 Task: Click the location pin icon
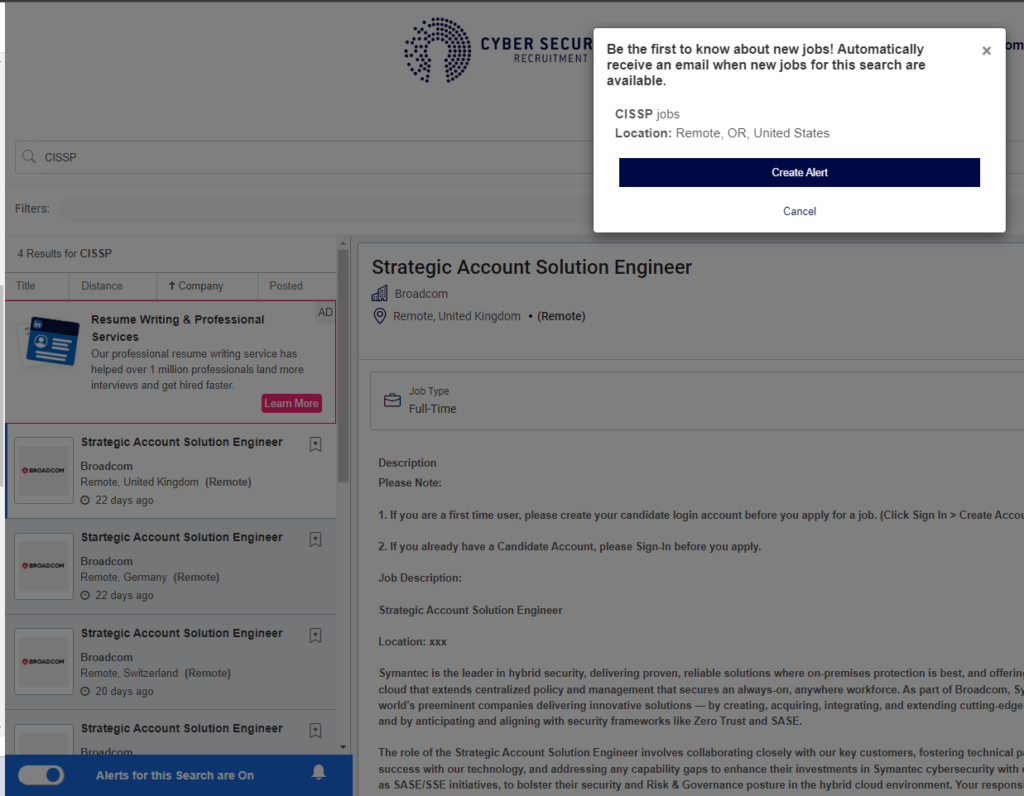[x=379, y=317]
